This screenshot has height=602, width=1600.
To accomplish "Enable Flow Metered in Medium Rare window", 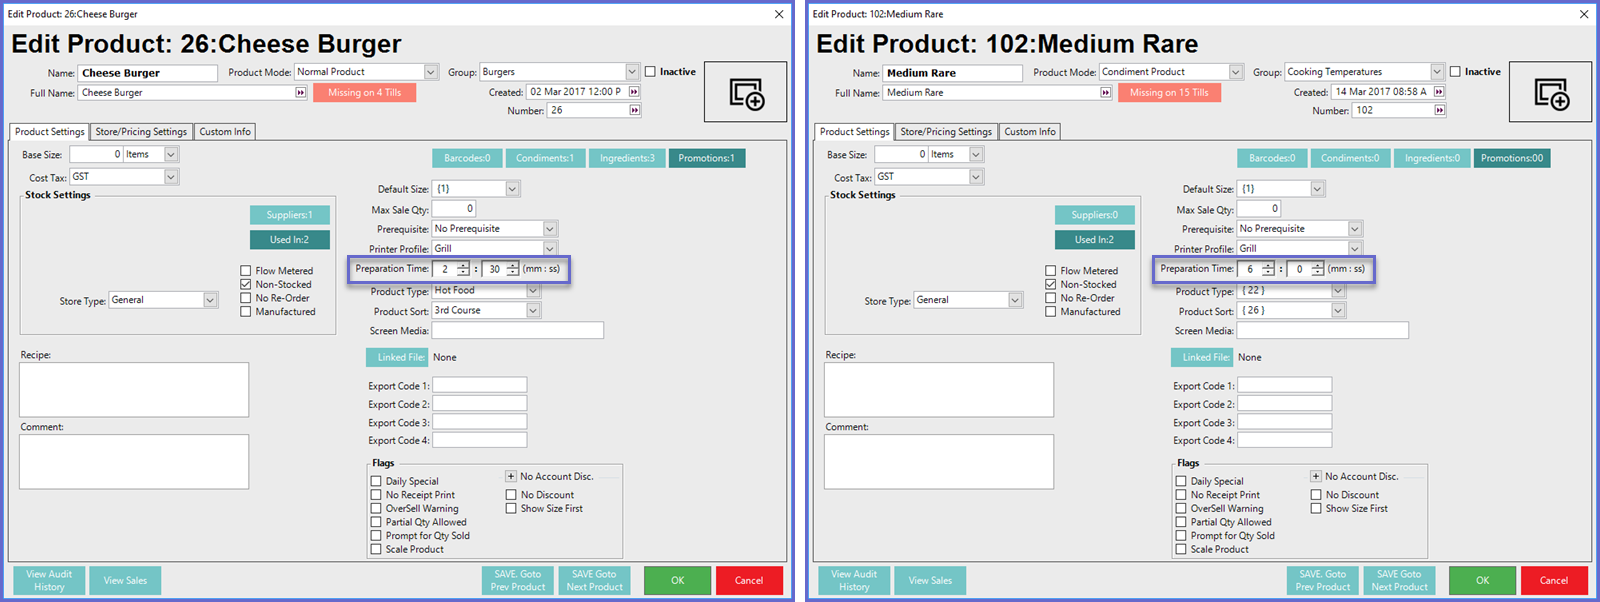I will click(x=1051, y=271).
